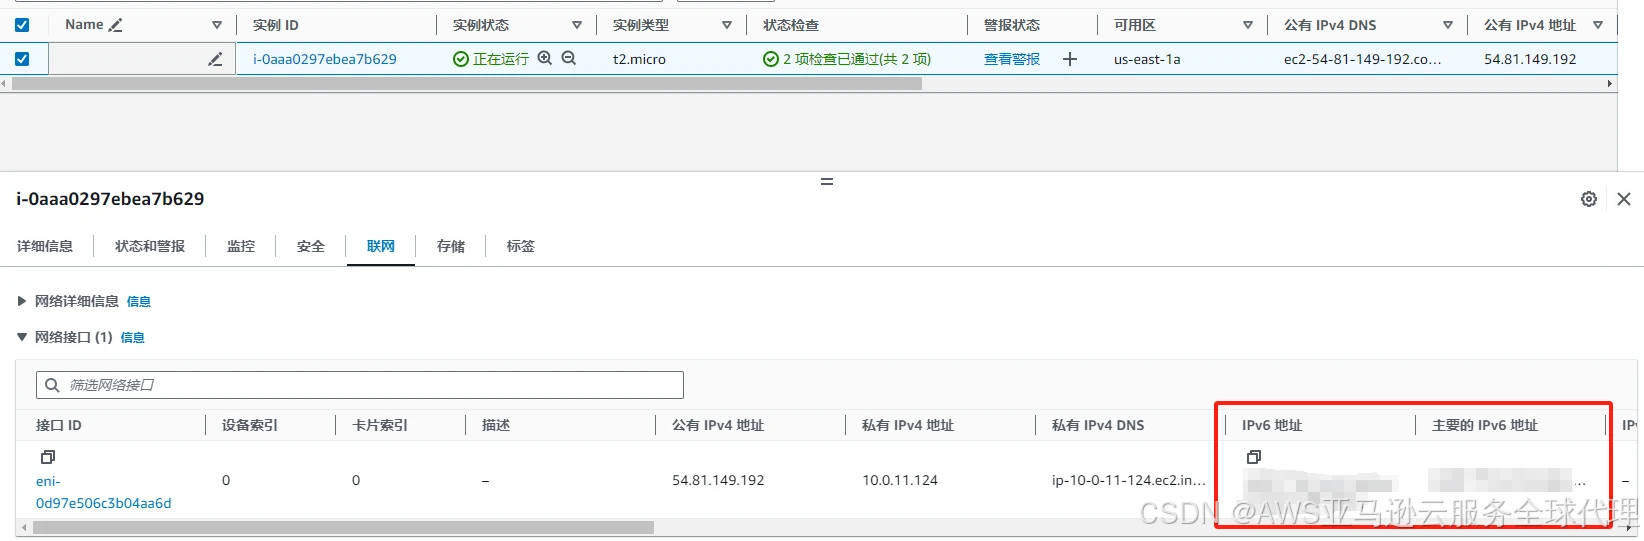
Task: Open the 公有 IPv4 地址 column sort arrow
Action: (1598, 25)
